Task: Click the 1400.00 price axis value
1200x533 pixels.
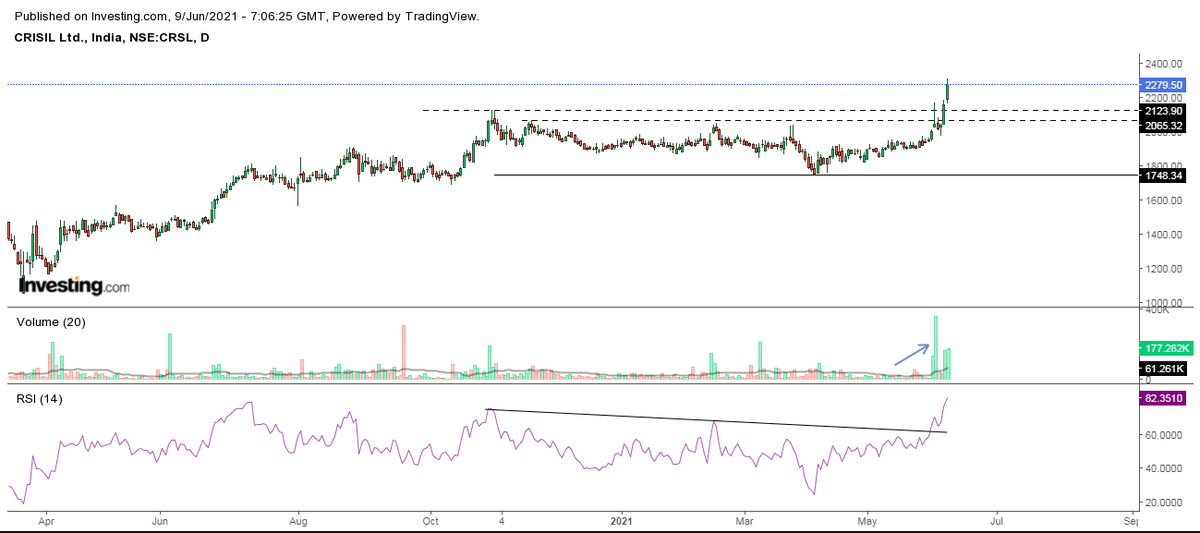Action: (x=1165, y=235)
